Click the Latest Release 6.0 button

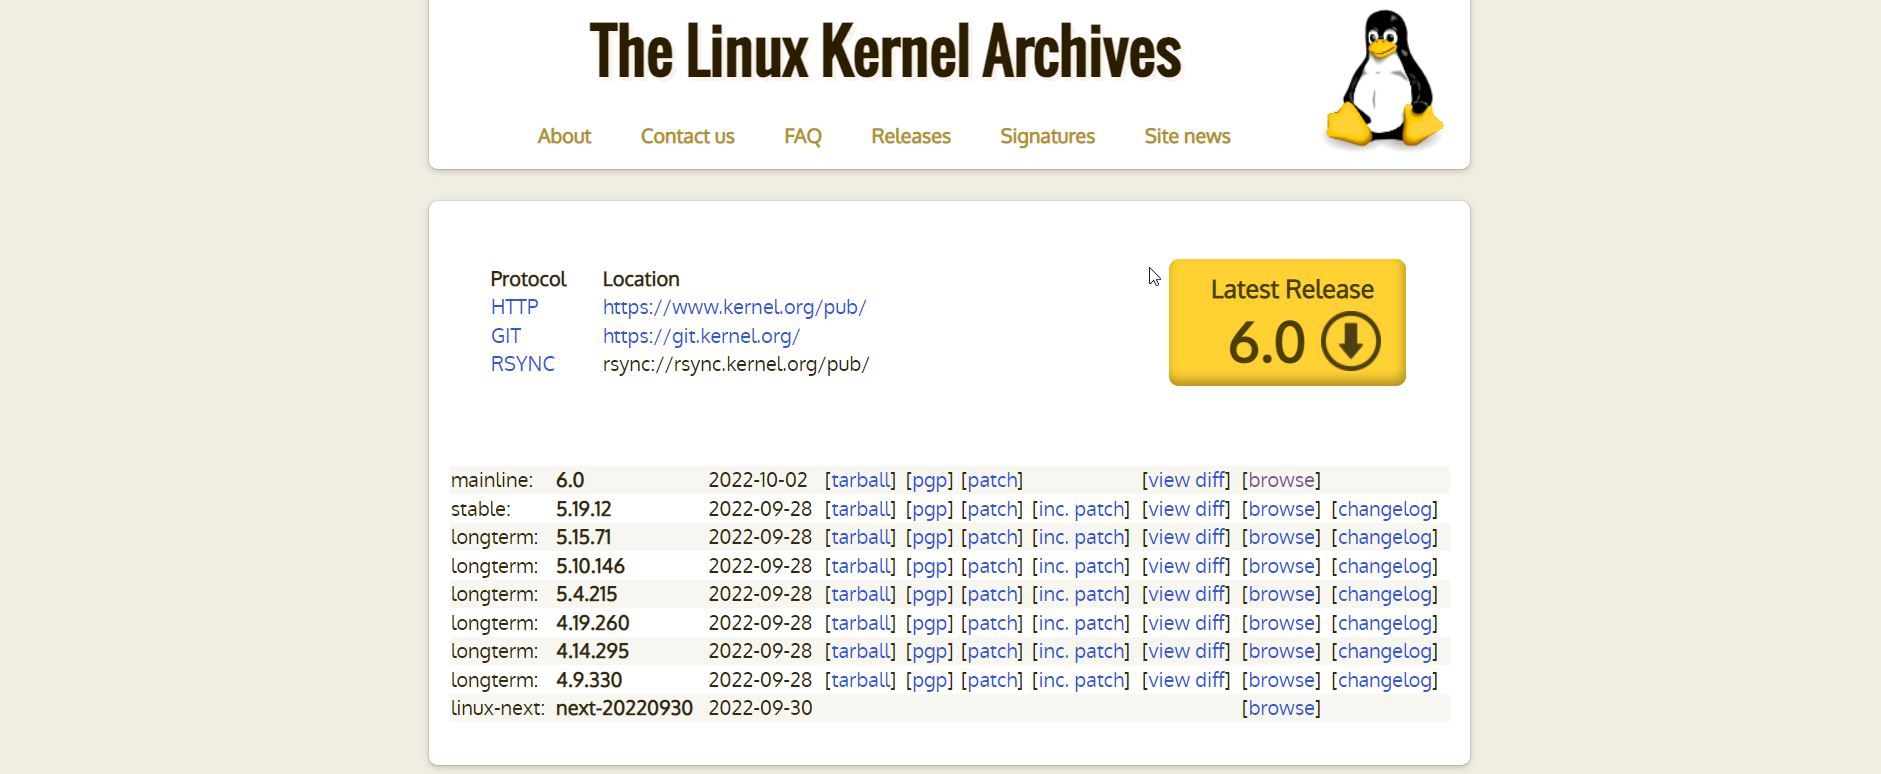pyautogui.click(x=1287, y=322)
